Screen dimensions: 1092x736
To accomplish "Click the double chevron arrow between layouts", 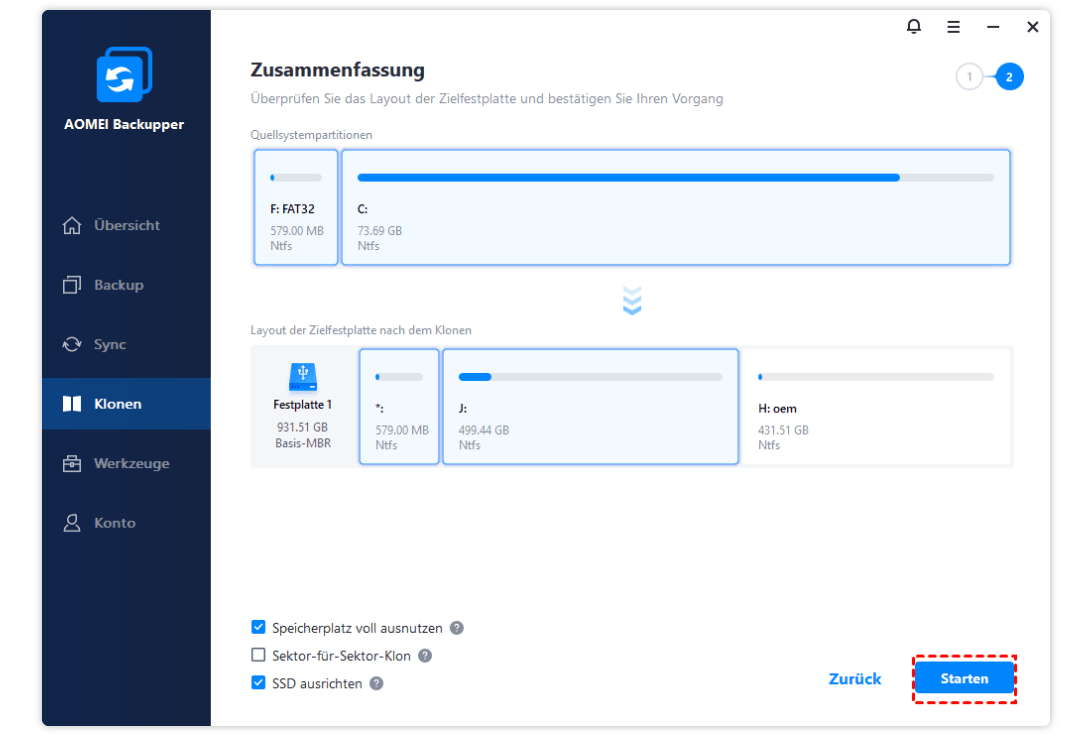I will coord(632,301).
